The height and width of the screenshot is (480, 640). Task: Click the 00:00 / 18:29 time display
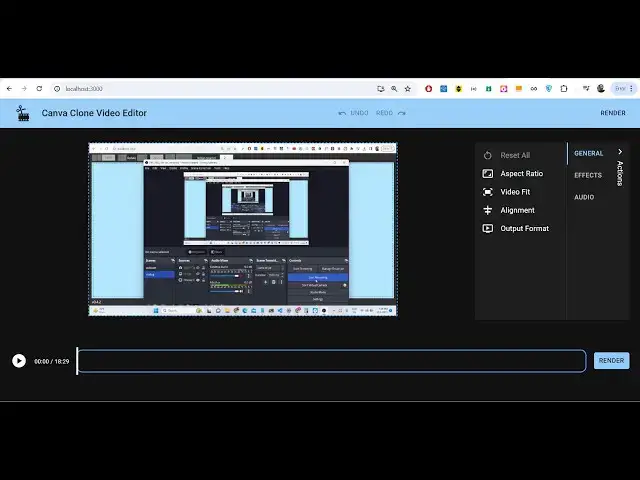click(x=51, y=361)
